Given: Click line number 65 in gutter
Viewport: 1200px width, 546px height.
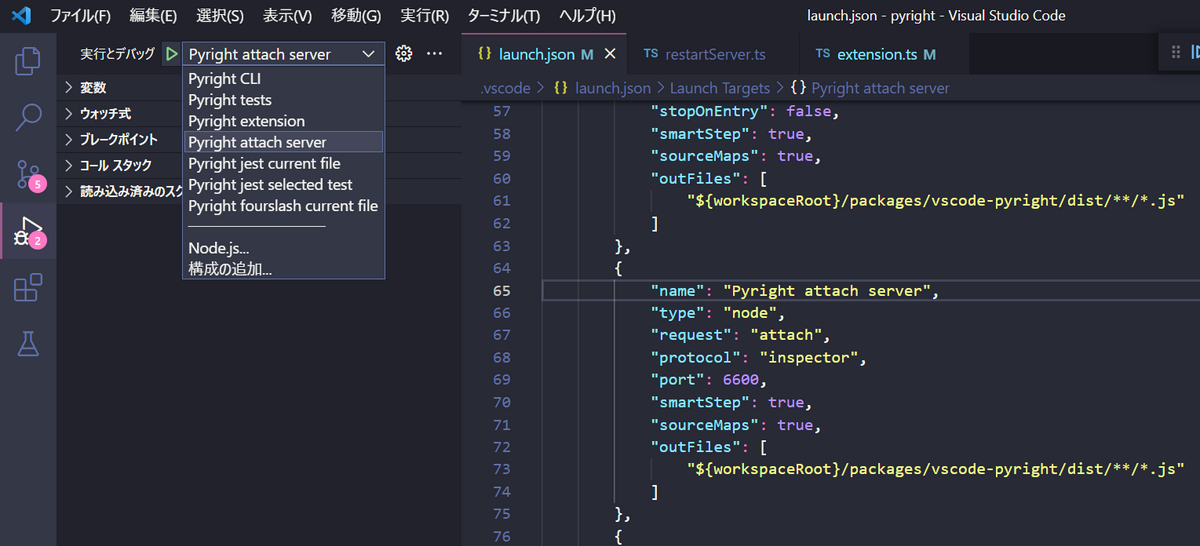Looking at the screenshot, I should click(501, 291).
